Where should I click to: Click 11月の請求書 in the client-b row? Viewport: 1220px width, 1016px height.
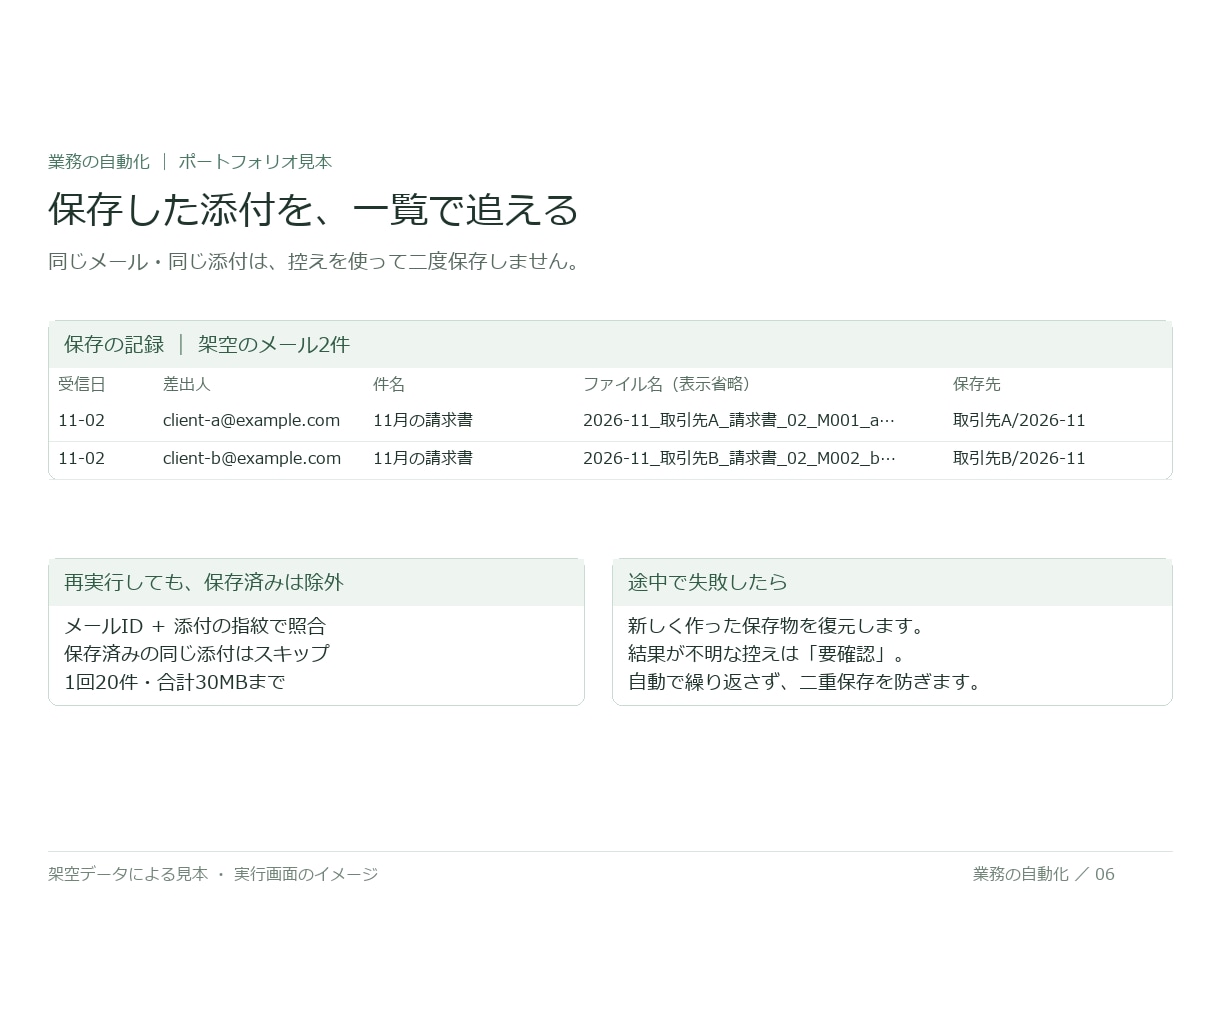(x=423, y=459)
